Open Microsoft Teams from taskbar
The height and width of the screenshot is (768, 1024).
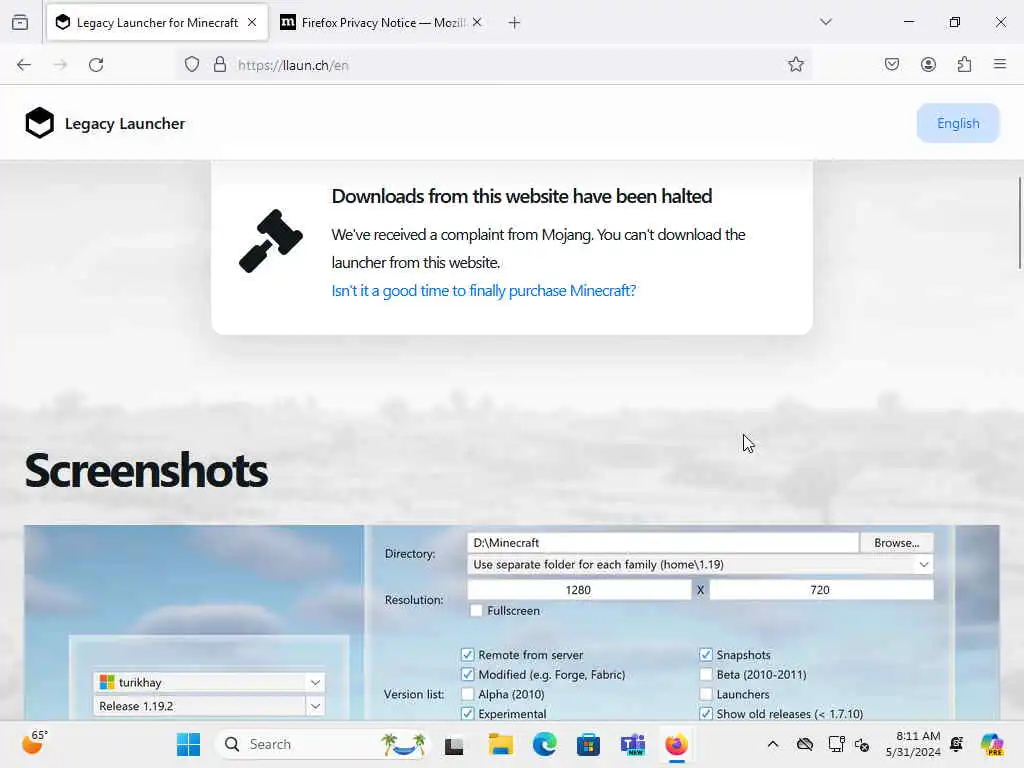click(x=633, y=744)
